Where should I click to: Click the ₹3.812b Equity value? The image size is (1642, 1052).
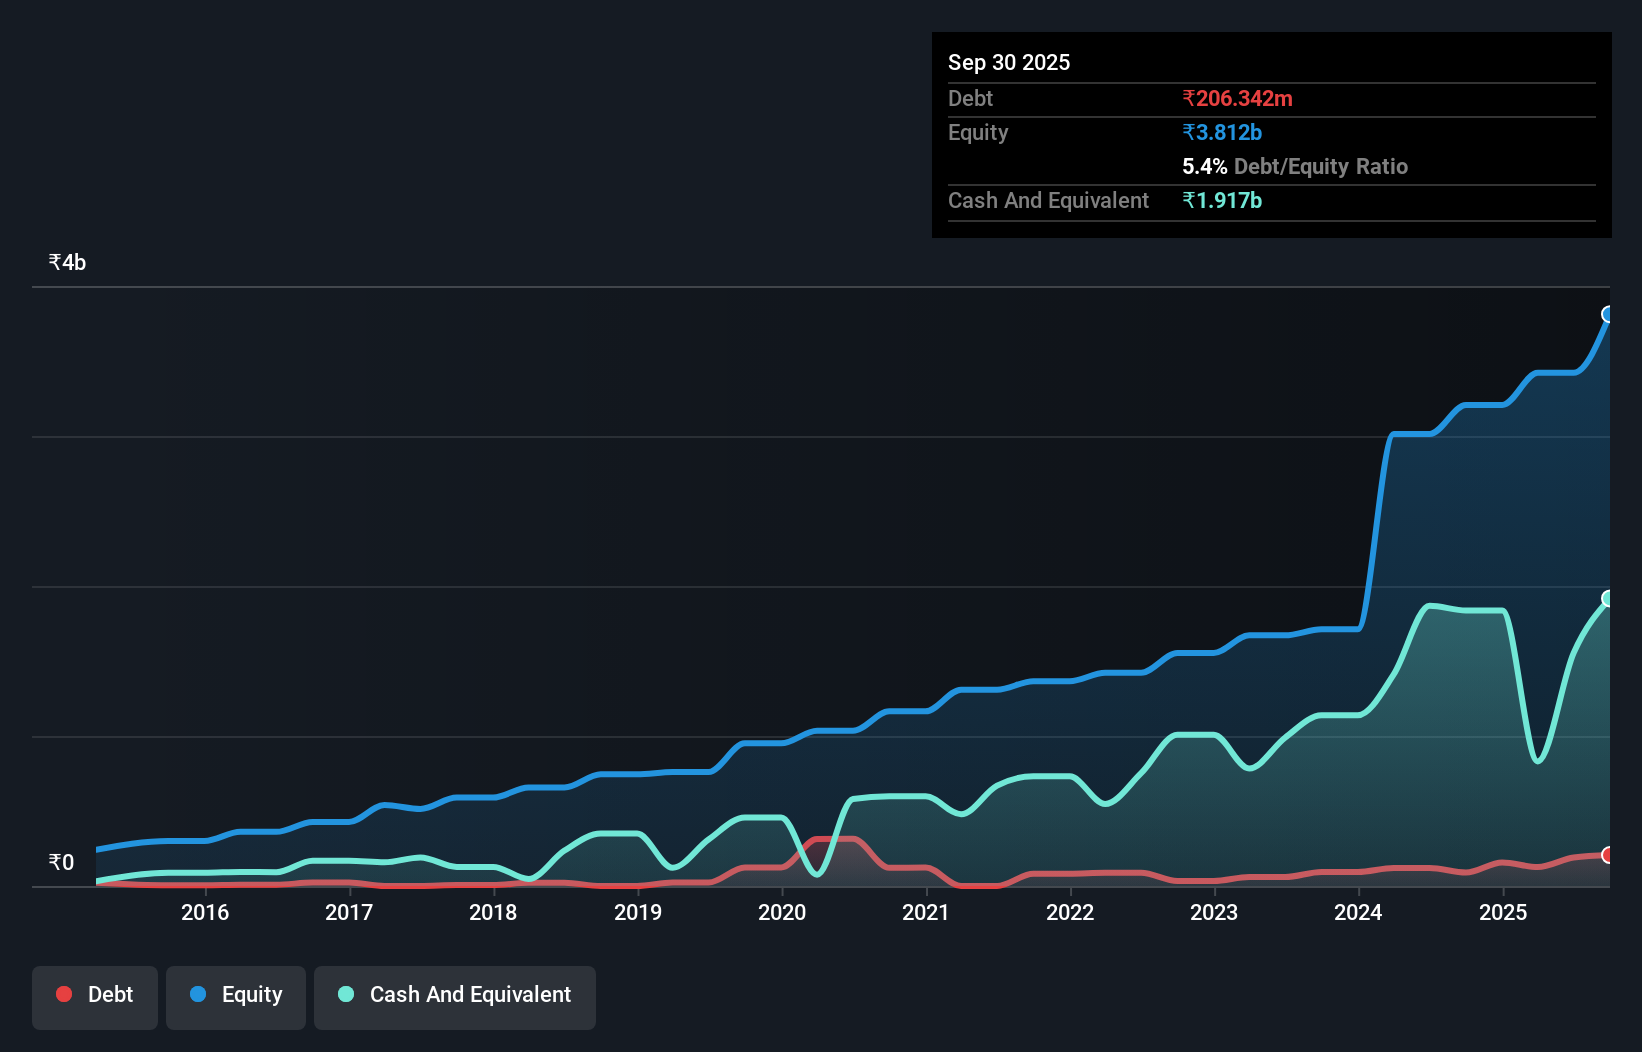tap(1221, 132)
